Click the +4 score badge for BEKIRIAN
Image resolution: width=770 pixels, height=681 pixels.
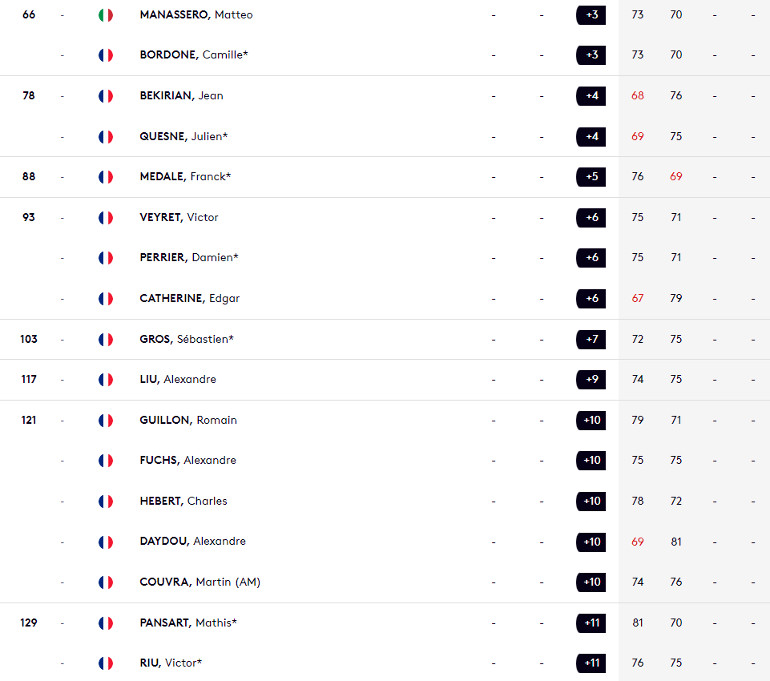[591, 96]
